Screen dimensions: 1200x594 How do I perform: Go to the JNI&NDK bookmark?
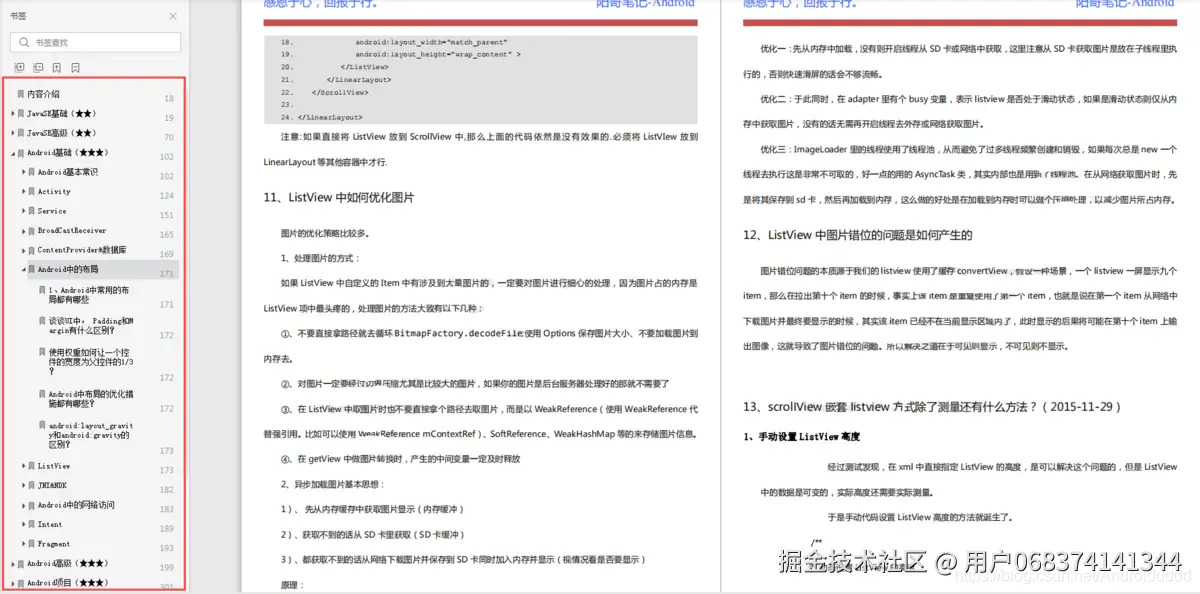pos(50,485)
